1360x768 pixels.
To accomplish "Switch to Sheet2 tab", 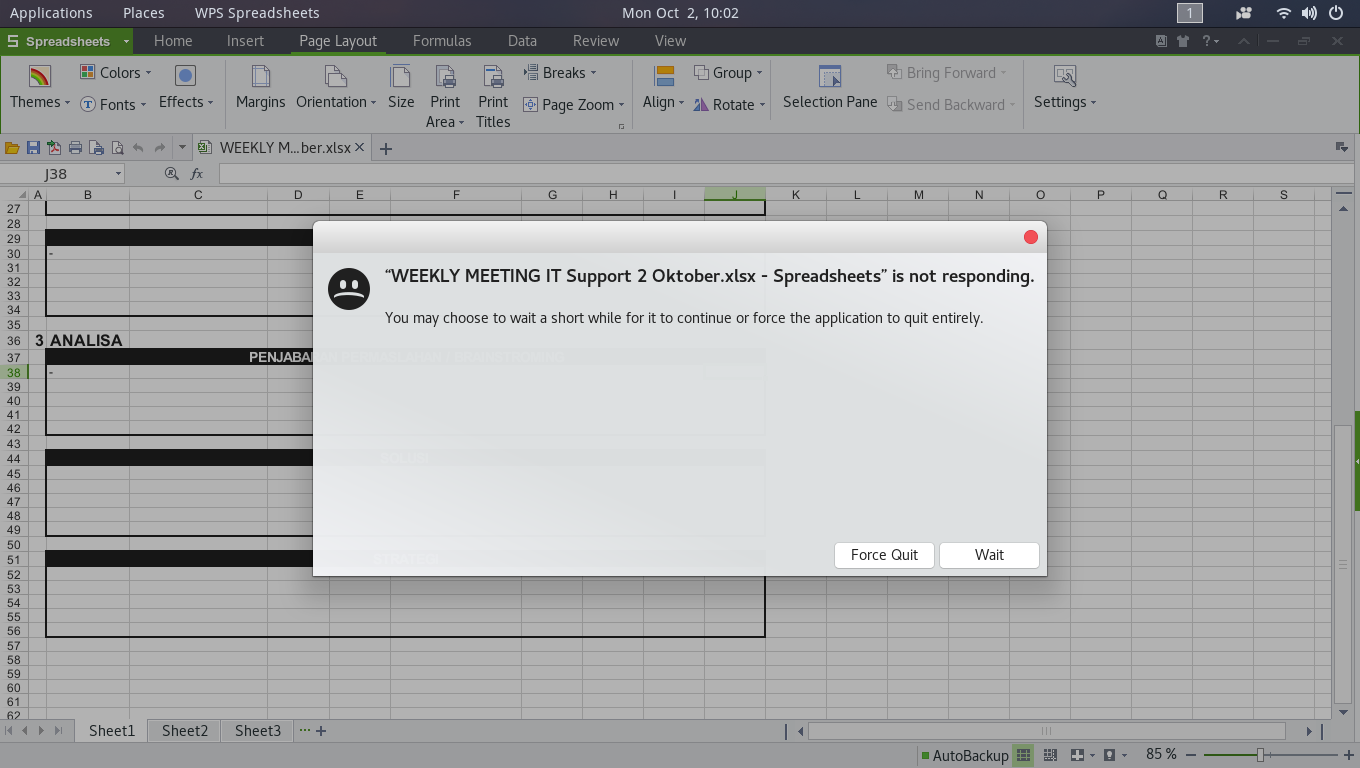I will pos(185,731).
